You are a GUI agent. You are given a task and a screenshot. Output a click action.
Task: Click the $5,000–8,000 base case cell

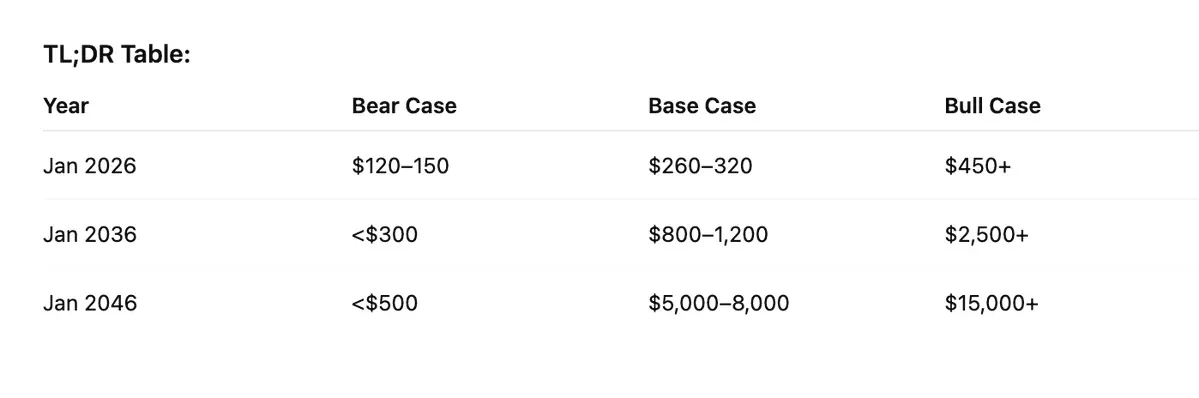tap(719, 303)
